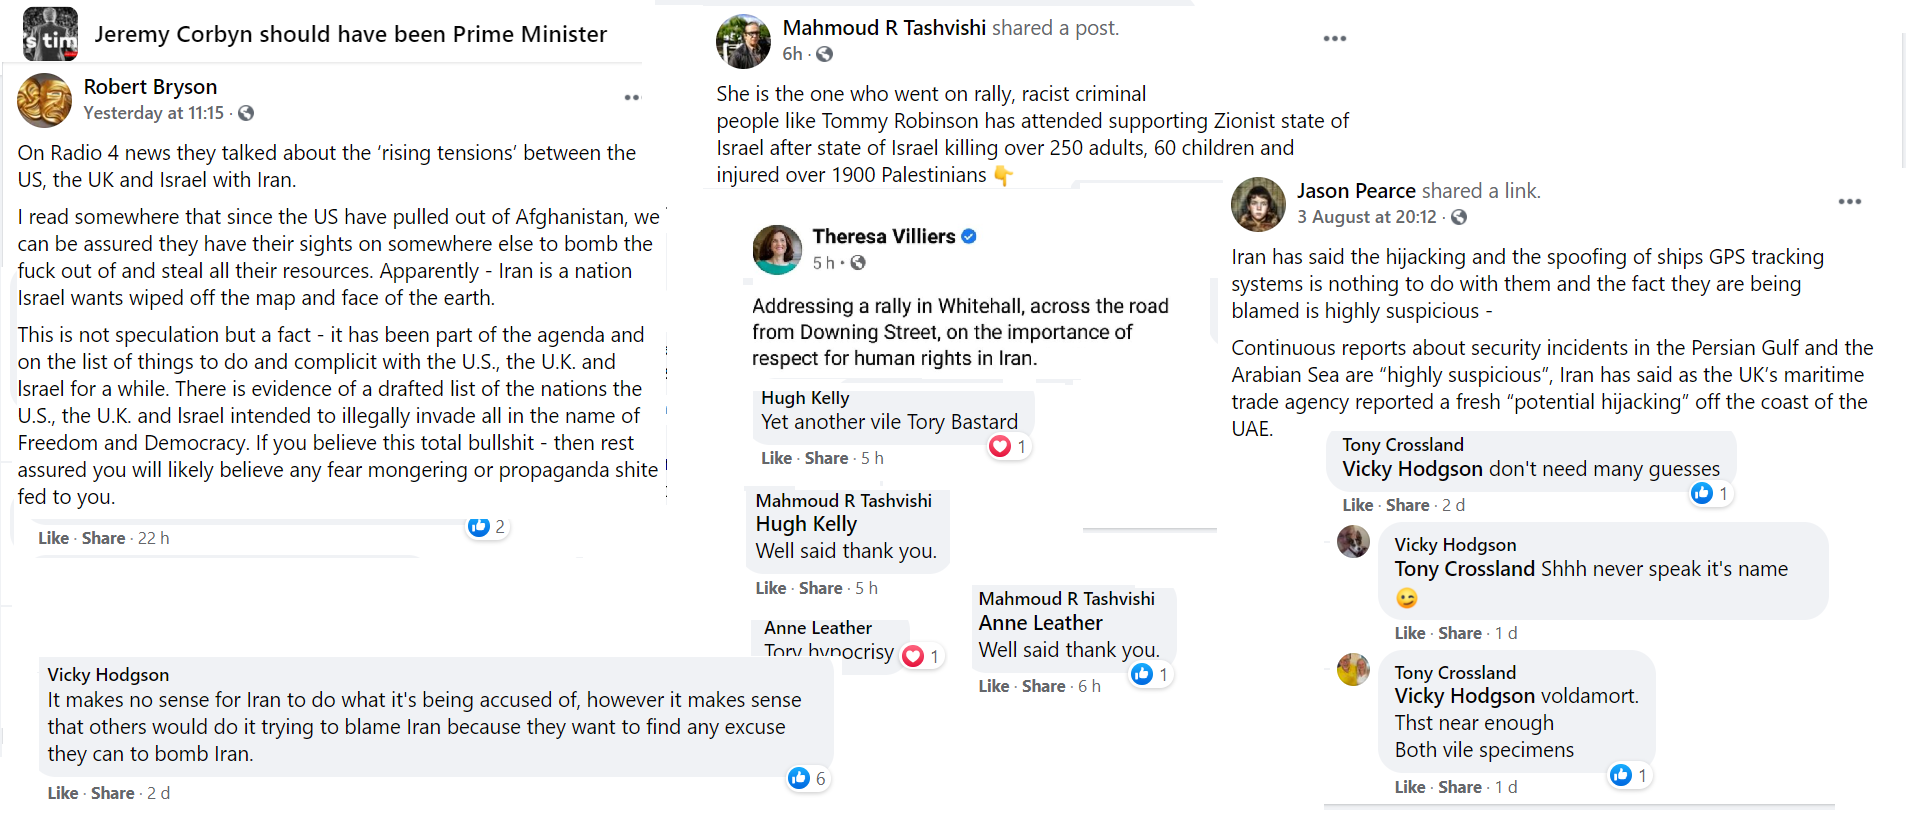Viewport: 1911px width, 827px height.
Task: Share Robert Bryson's Radio 4 post
Action: pyautogui.click(x=103, y=538)
